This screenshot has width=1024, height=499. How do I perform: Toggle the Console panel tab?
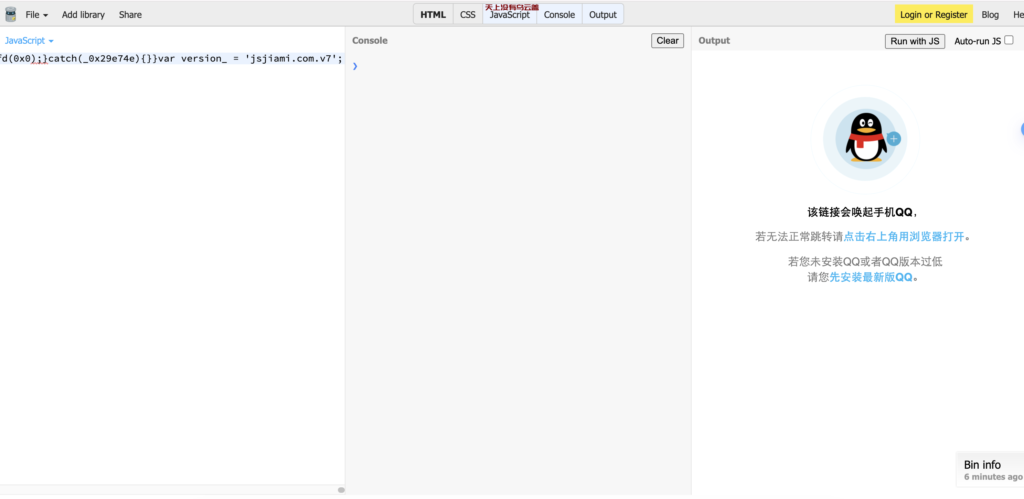(559, 14)
